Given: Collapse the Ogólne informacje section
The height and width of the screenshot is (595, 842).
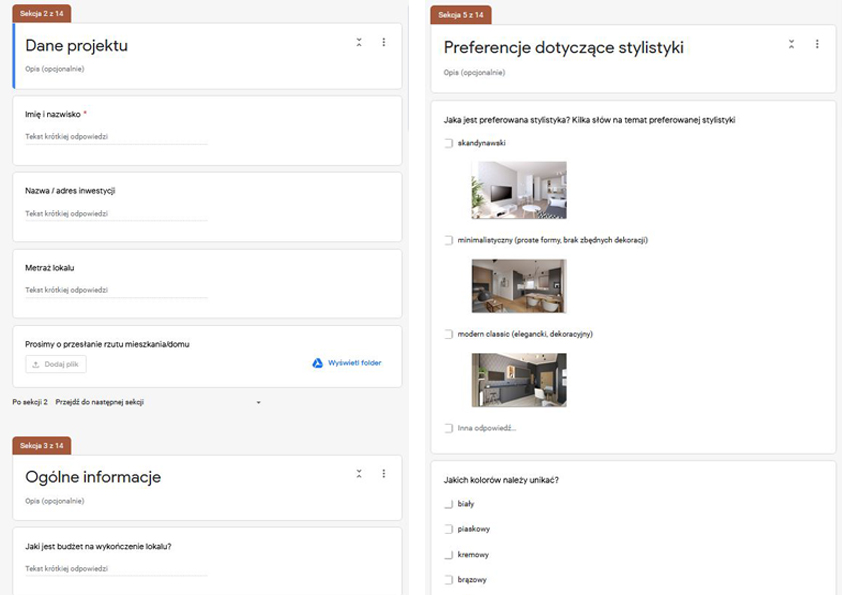Looking at the screenshot, I should (359, 474).
